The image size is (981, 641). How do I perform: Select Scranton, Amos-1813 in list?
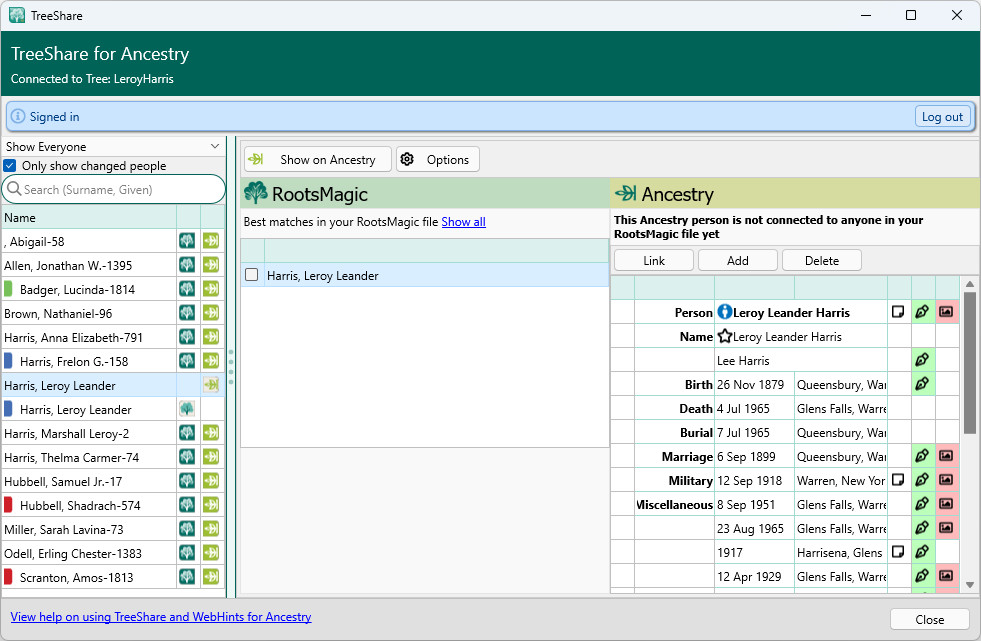pyautogui.click(x=76, y=577)
